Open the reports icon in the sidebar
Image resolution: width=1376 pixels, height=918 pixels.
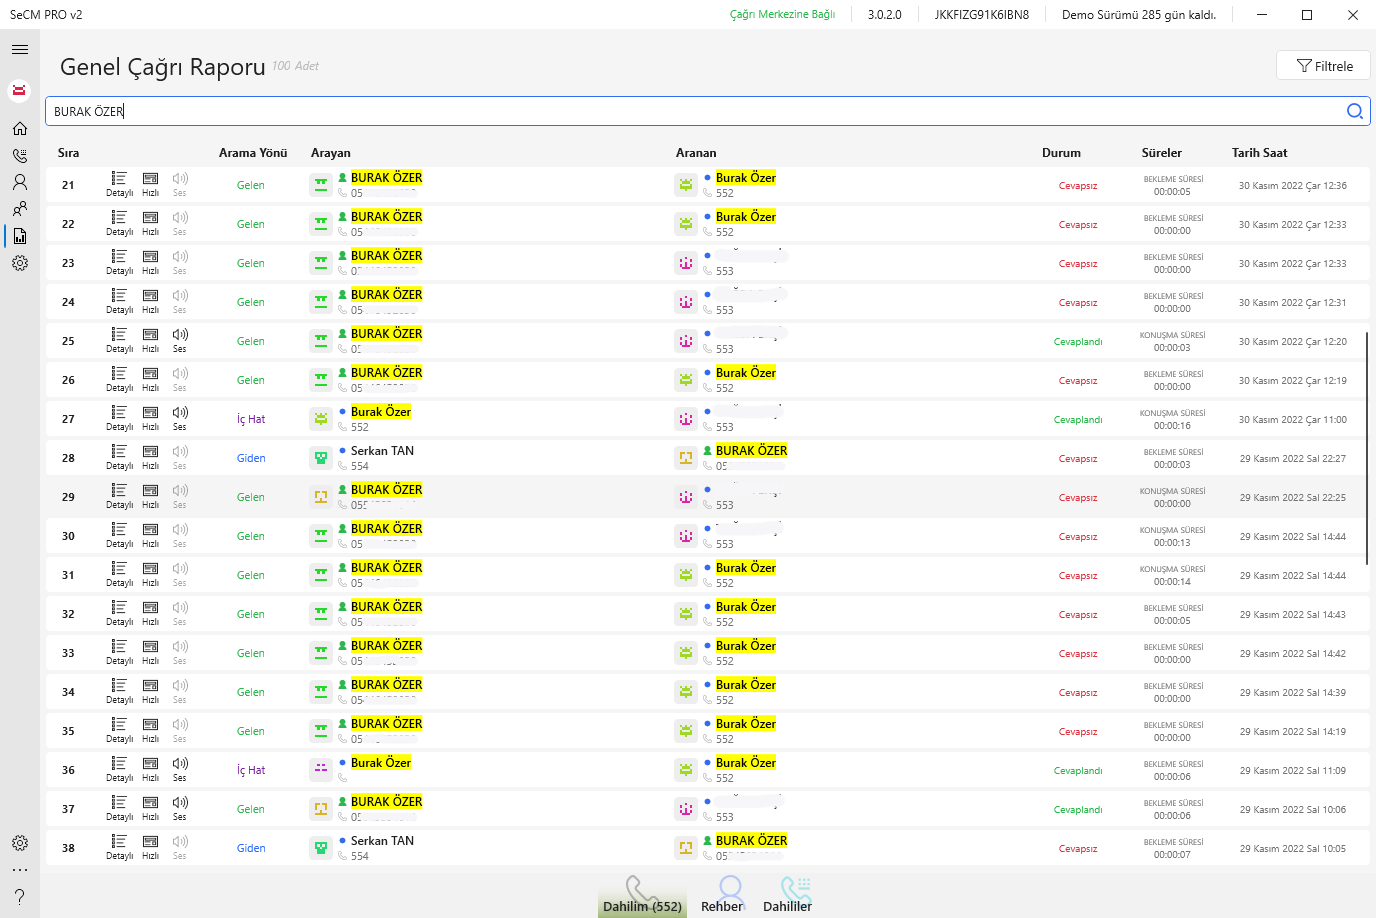tap(20, 236)
